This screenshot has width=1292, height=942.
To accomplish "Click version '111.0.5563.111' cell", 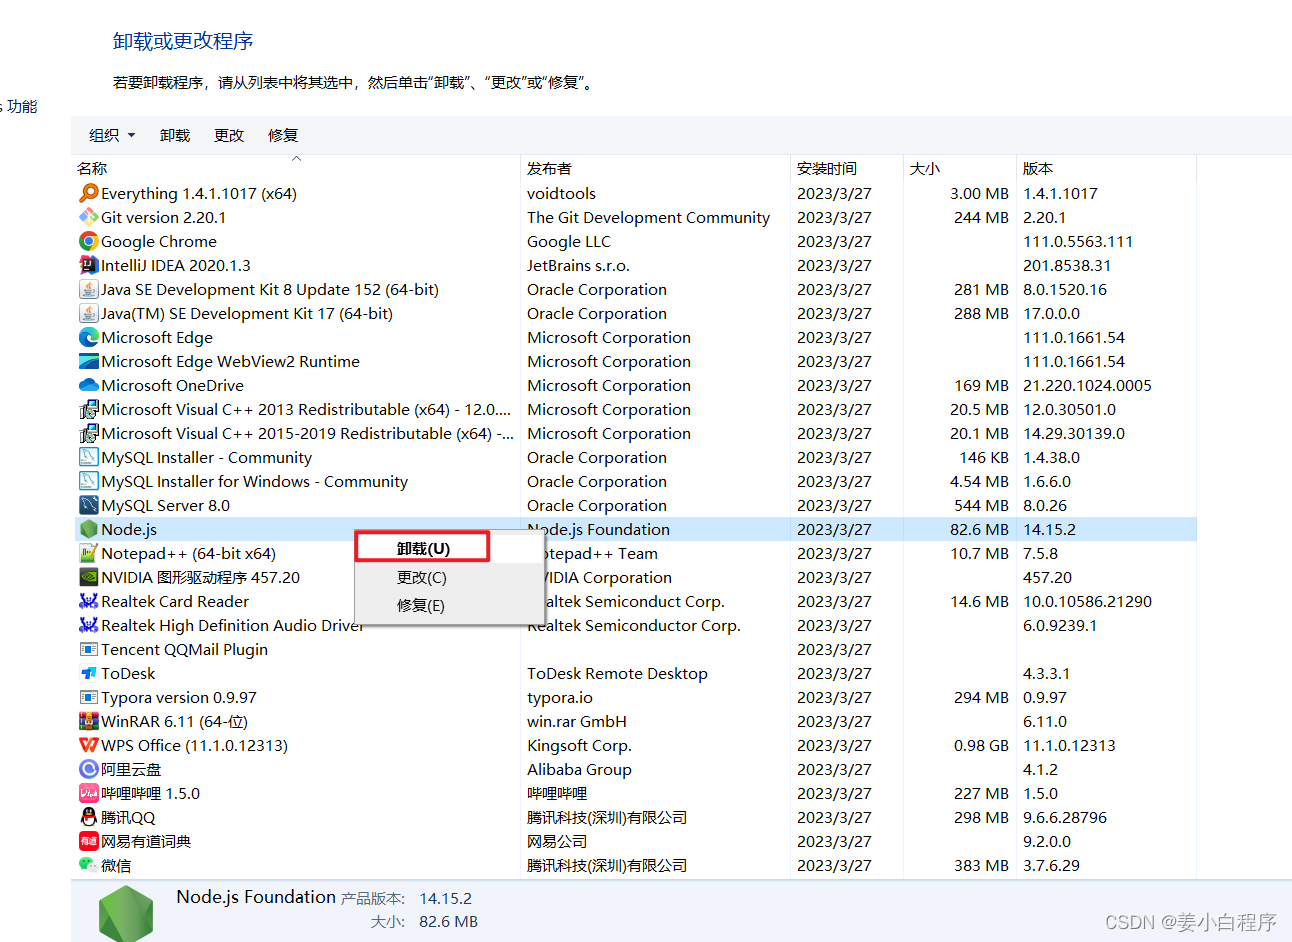I will click(x=1078, y=241).
